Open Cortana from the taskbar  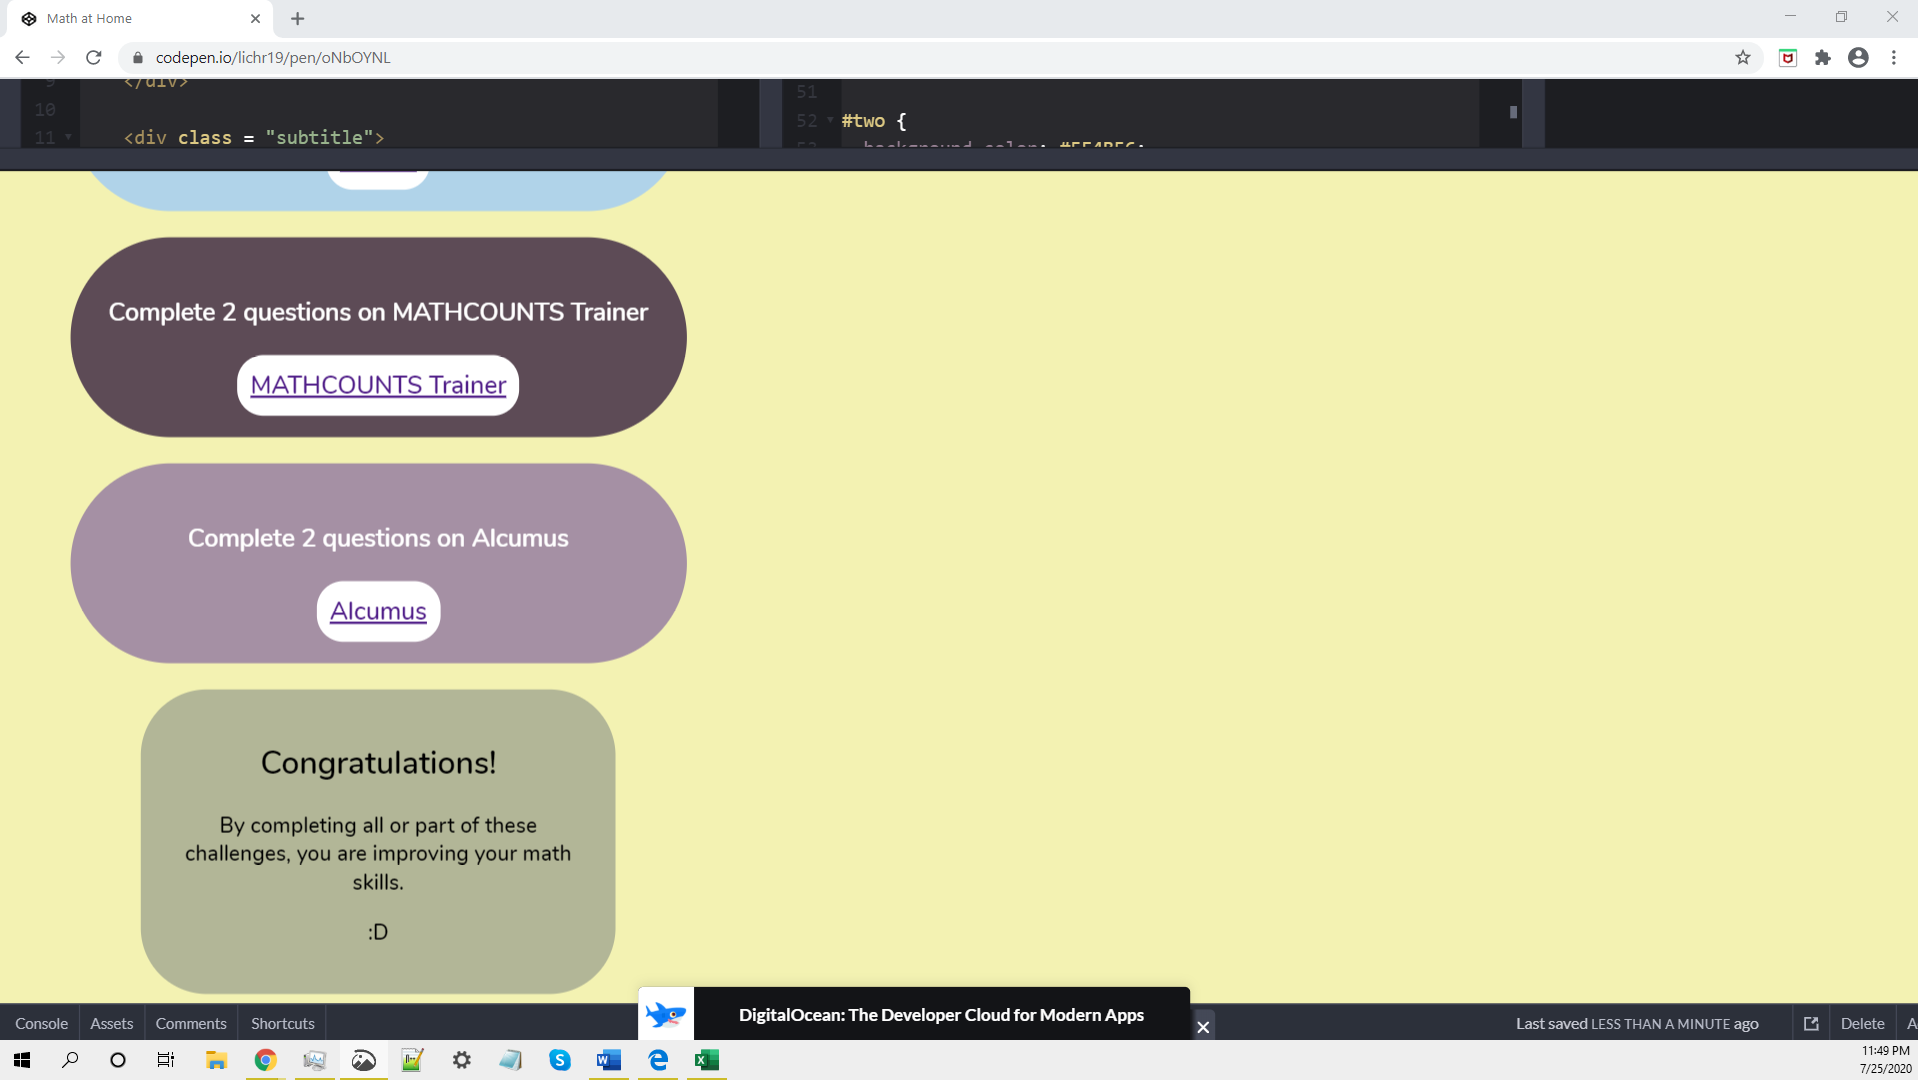point(118,1060)
